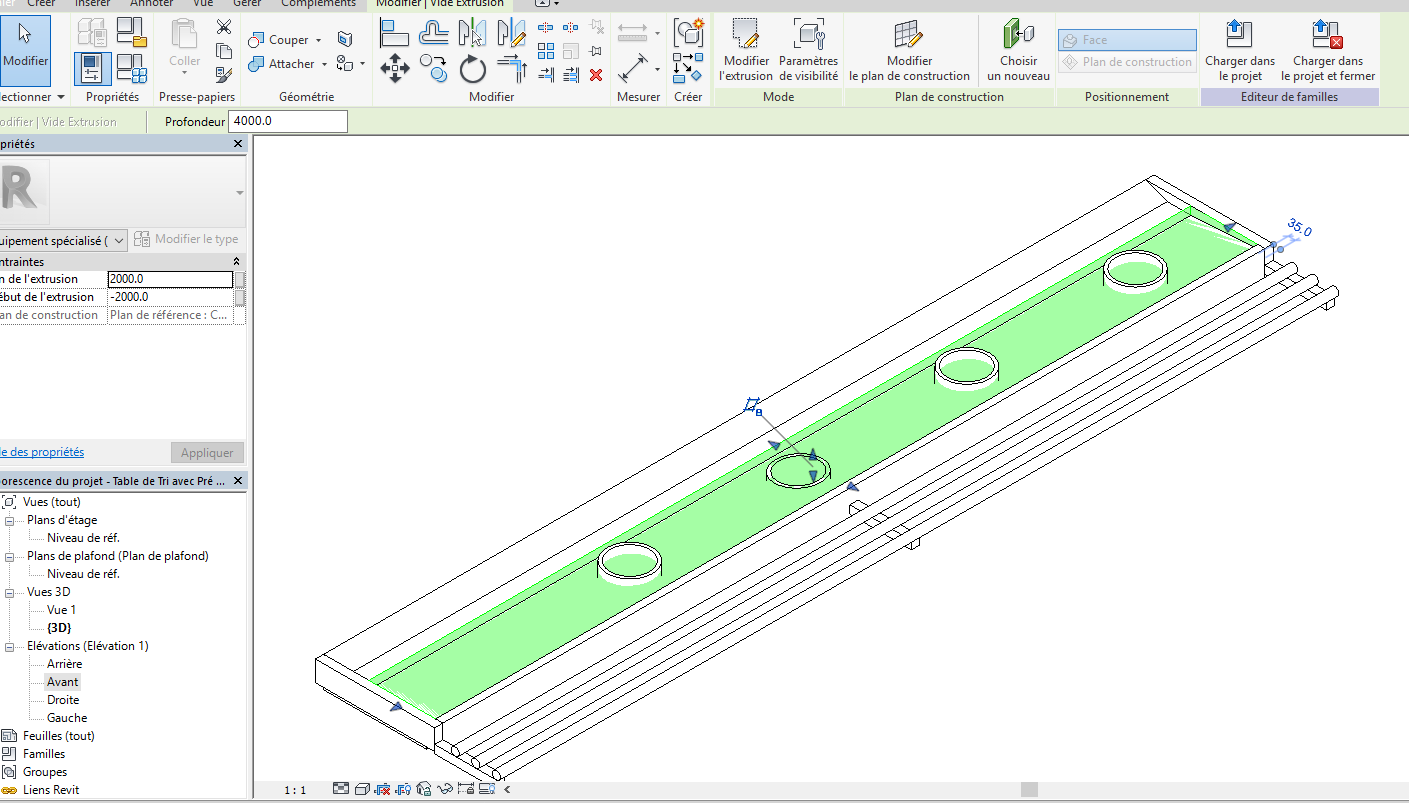The height and width of the screenshot is (803, 1409).
Task: Choose the Choisir un nouveau host tool
Action: pyautogui.click(x=1018, y=52)
